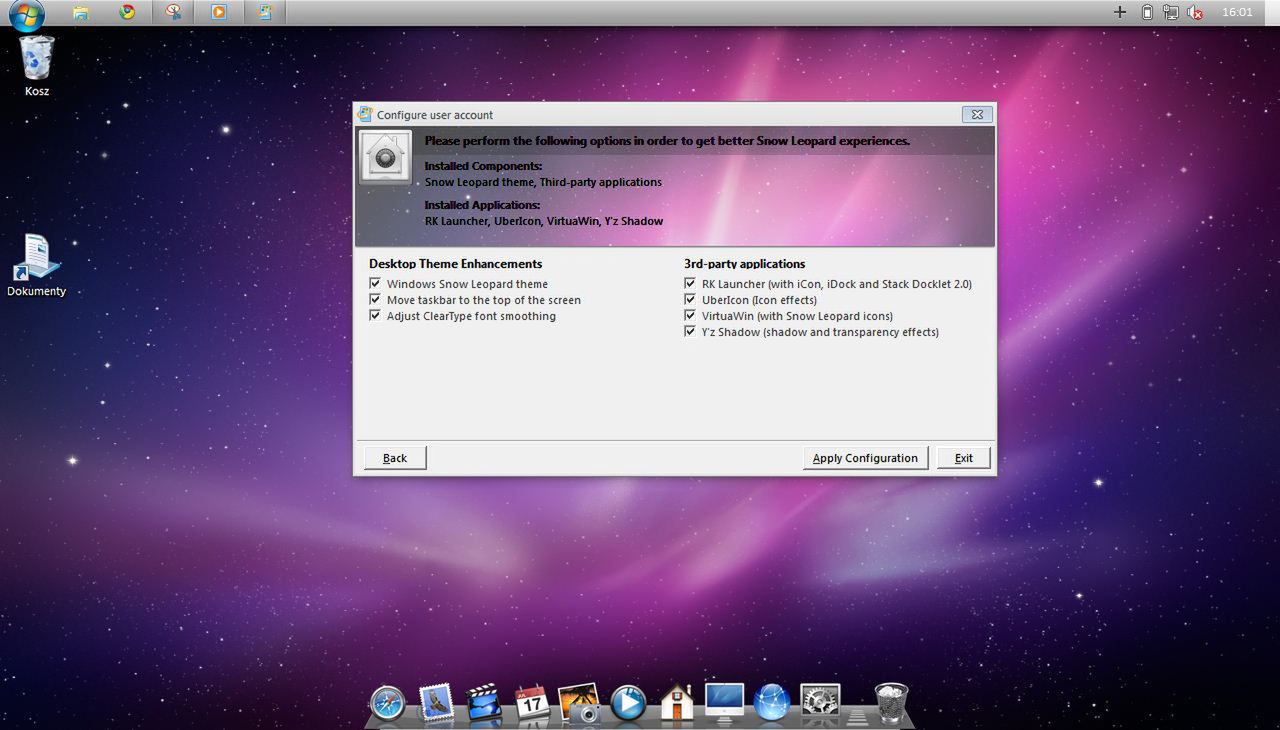The image size is (1280, 730).
Task: Click the plus icon in the system tray
Action: (x=1120, y=12)
